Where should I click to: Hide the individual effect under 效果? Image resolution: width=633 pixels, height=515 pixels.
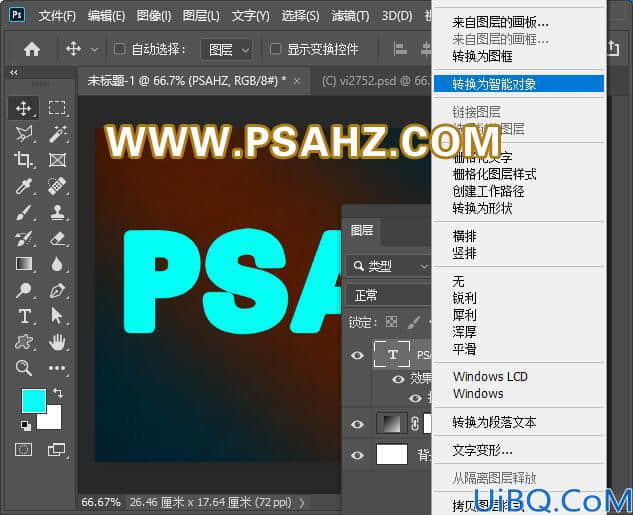point(415,399)
